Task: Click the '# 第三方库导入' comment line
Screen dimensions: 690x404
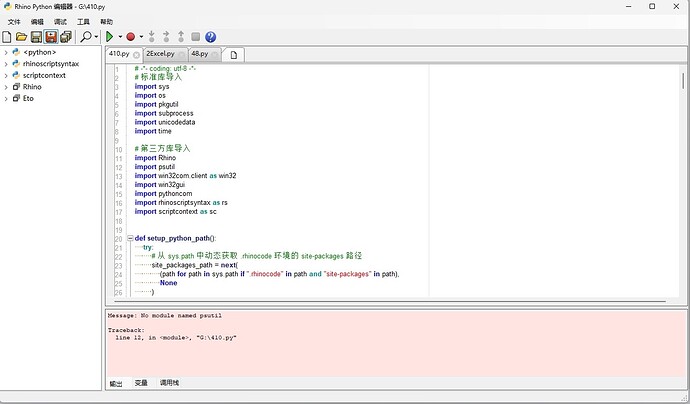Action: point(162,148)
